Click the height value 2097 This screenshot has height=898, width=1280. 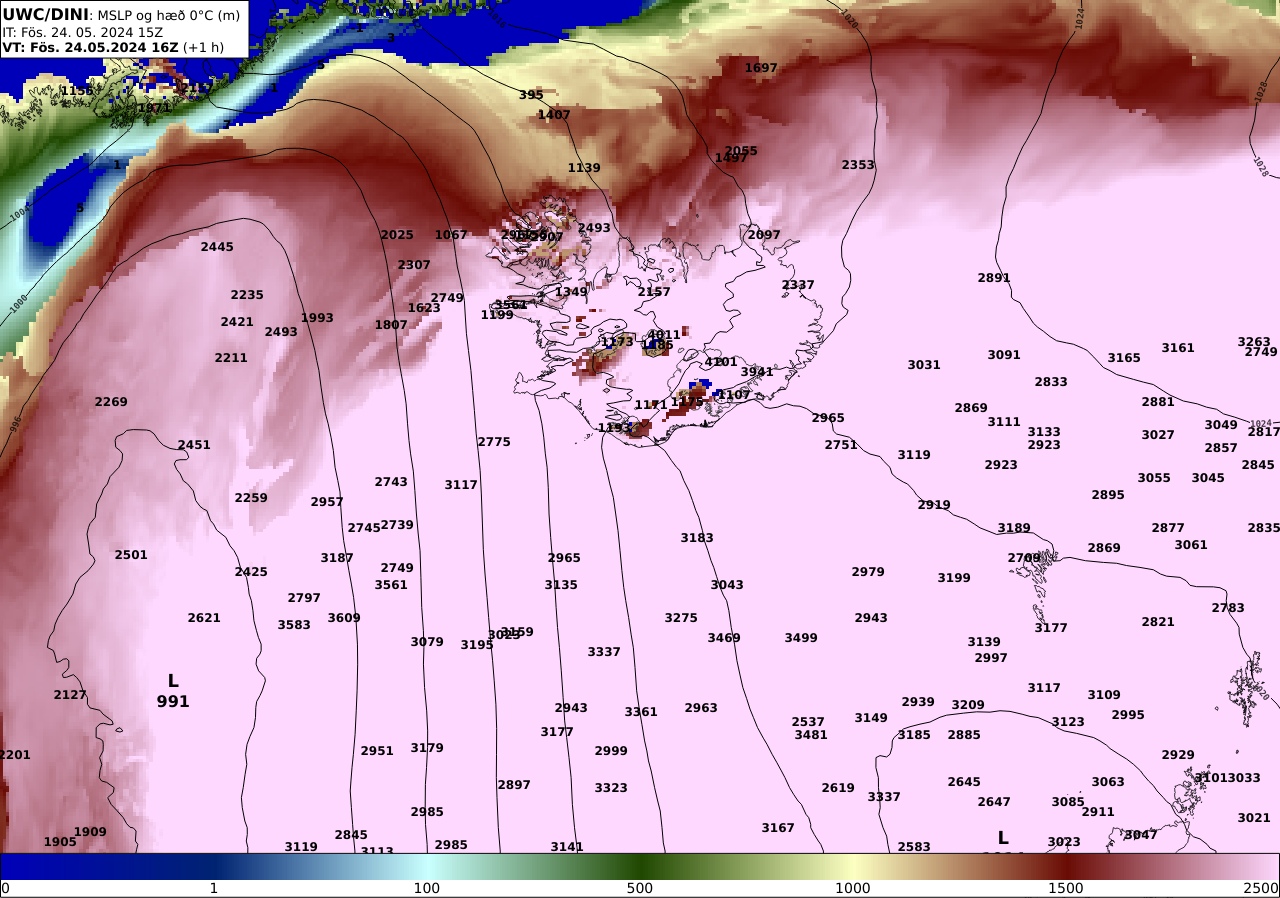764,235
